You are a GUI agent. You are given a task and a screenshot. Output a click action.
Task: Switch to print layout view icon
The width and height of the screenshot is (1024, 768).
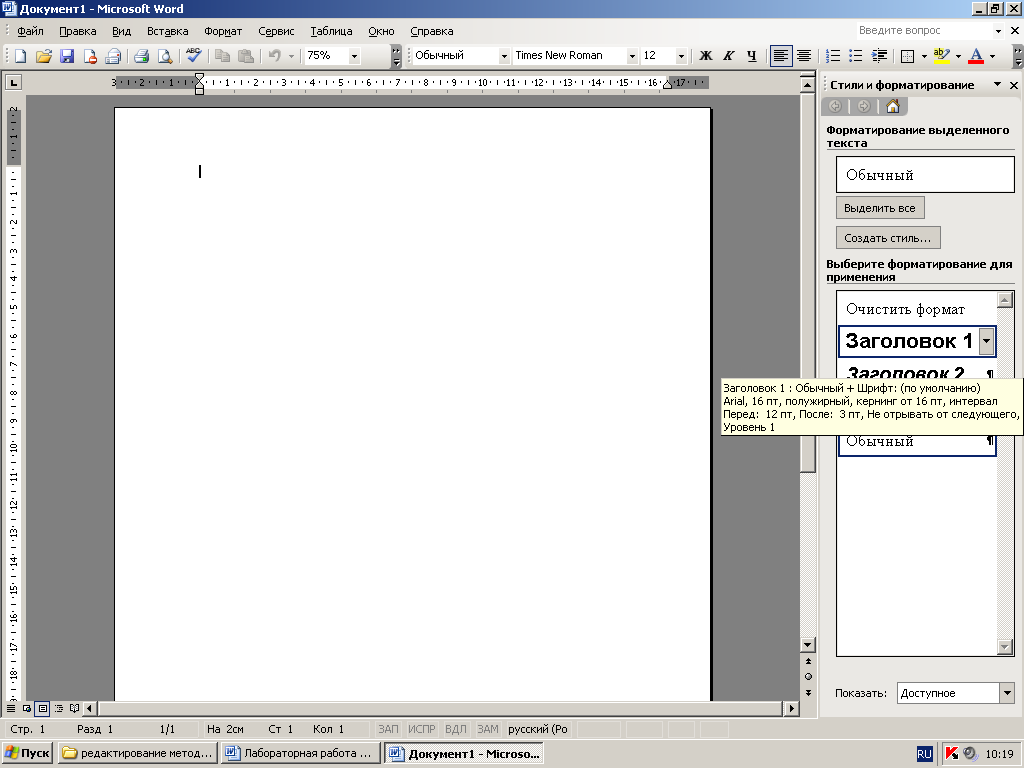pyautogui.click(x=42, y=708)
